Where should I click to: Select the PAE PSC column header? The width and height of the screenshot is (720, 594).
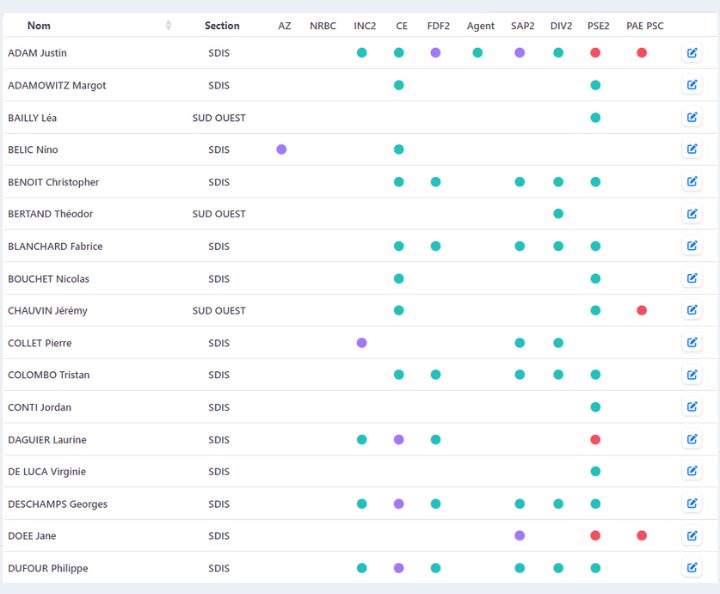point(645,26)
